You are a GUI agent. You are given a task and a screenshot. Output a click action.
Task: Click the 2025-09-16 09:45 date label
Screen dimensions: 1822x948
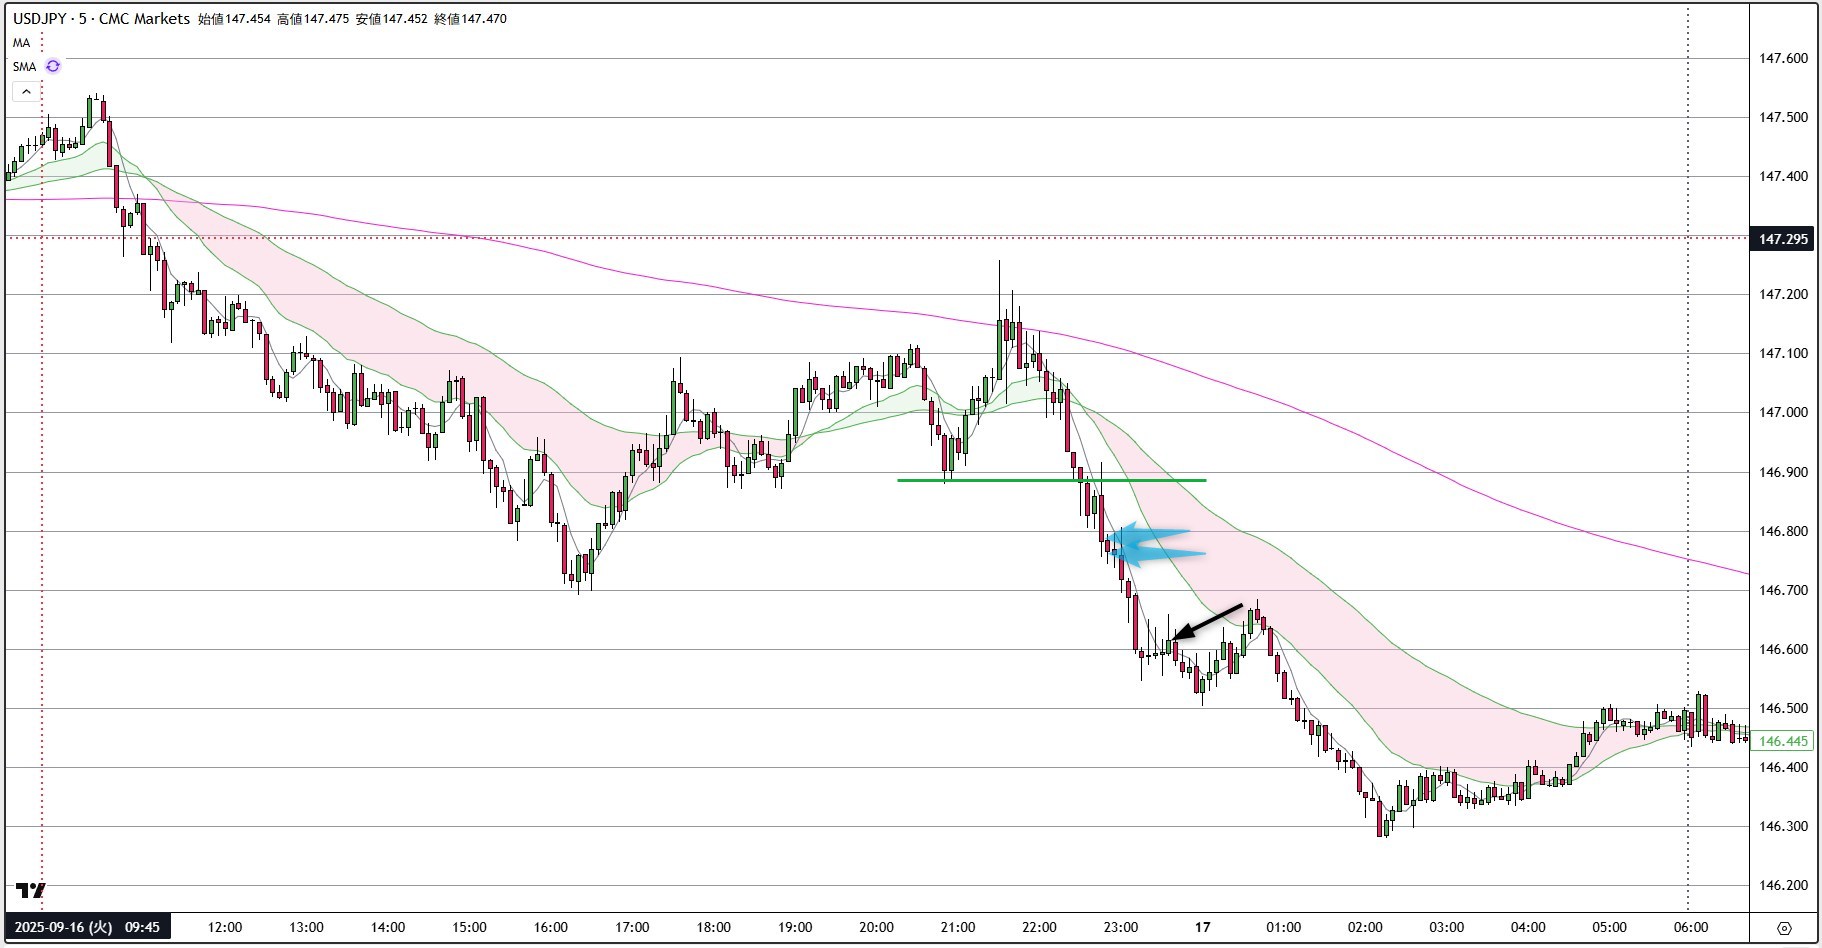[x=87, y=927]
